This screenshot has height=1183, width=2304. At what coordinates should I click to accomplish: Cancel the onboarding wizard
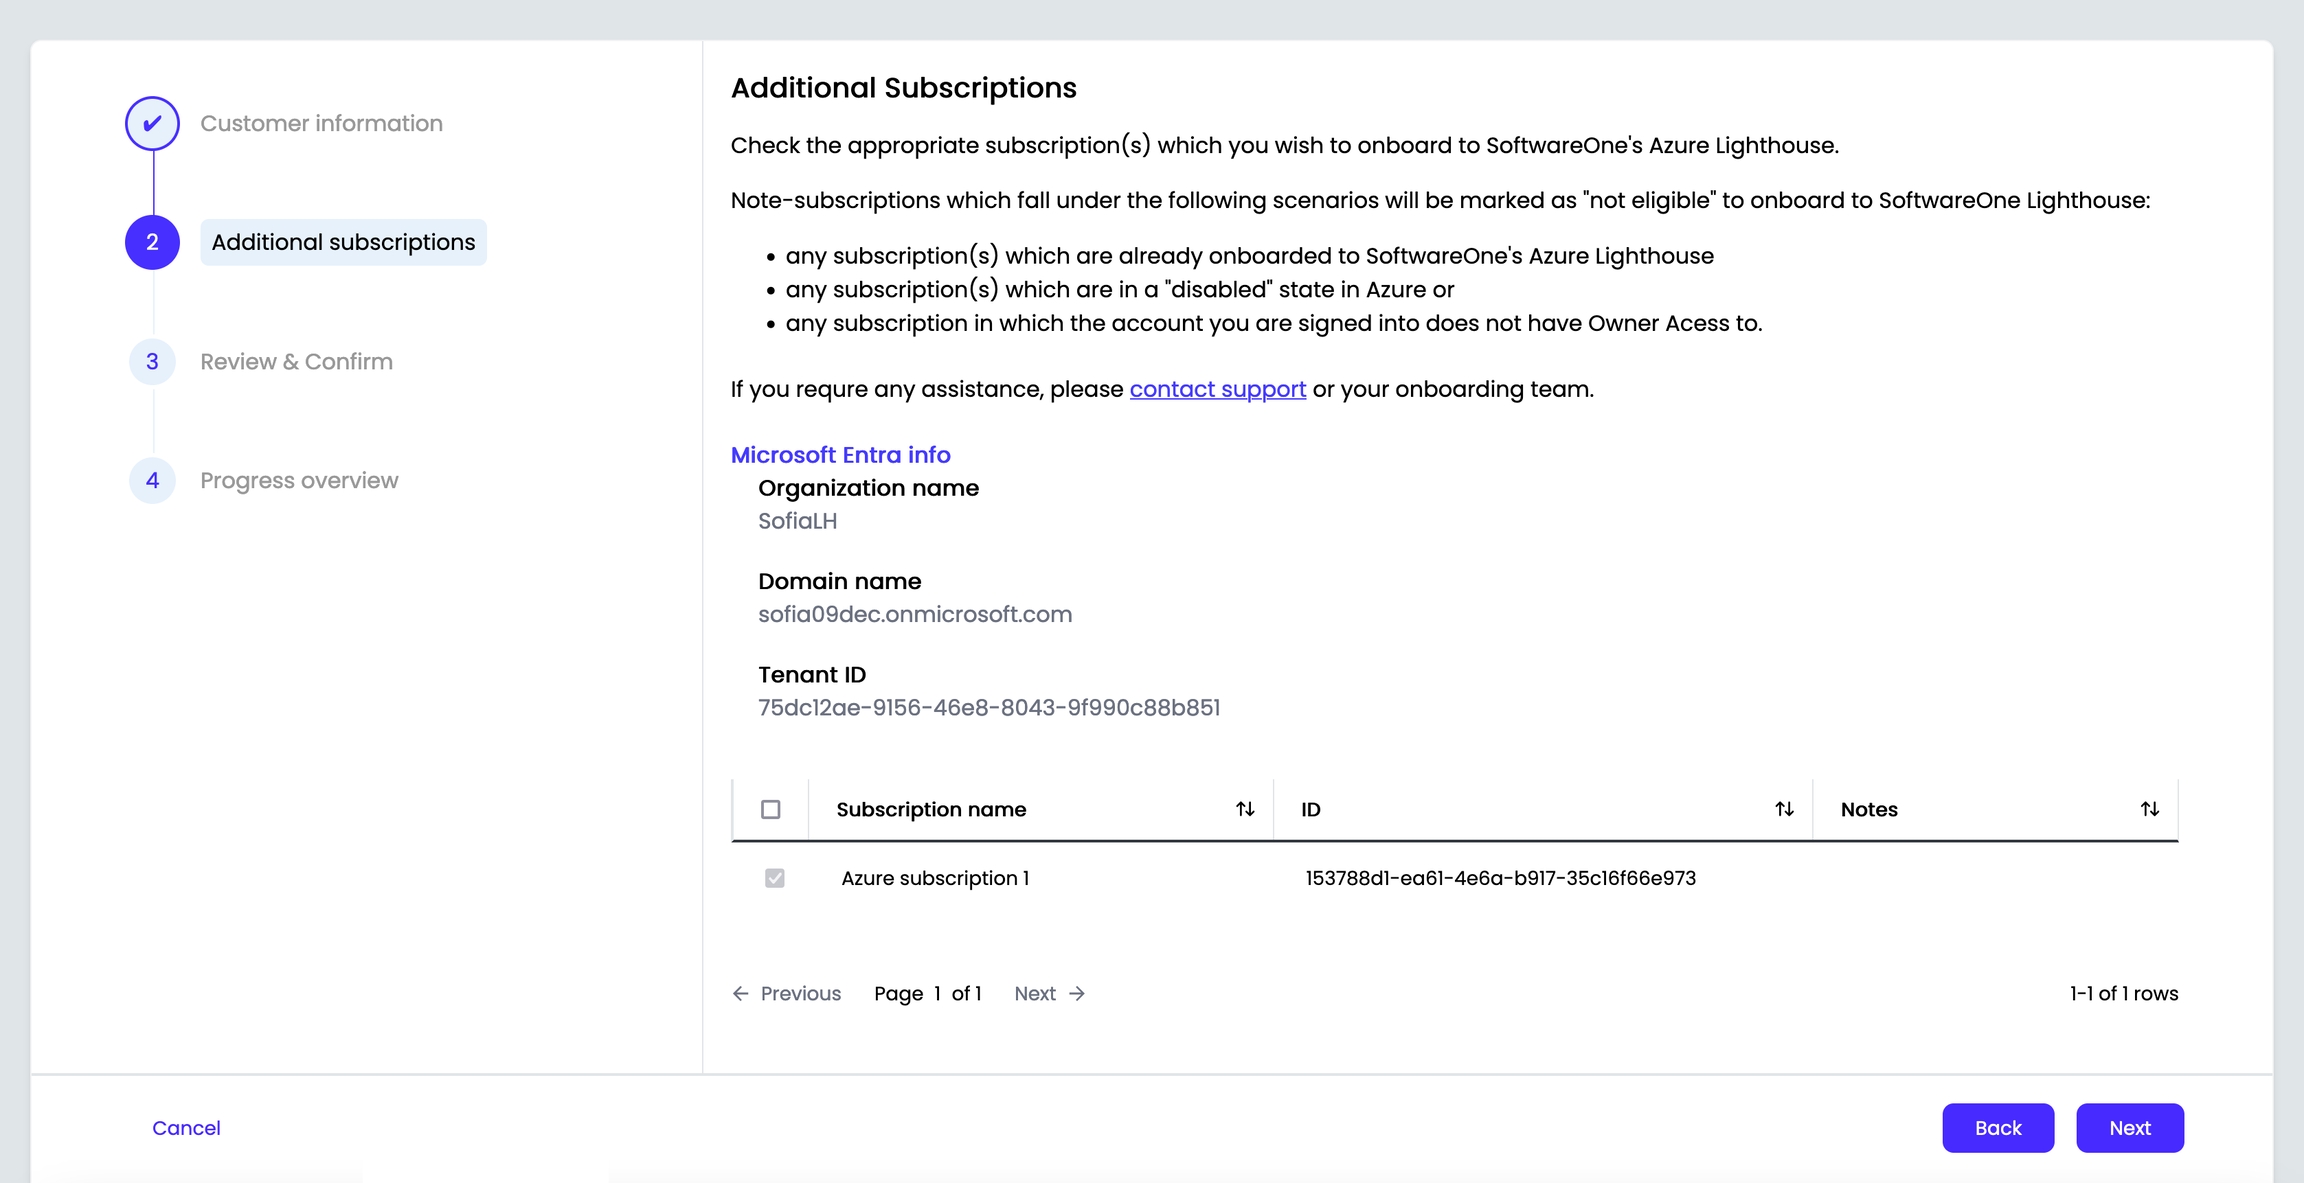tap(186, 1128)
